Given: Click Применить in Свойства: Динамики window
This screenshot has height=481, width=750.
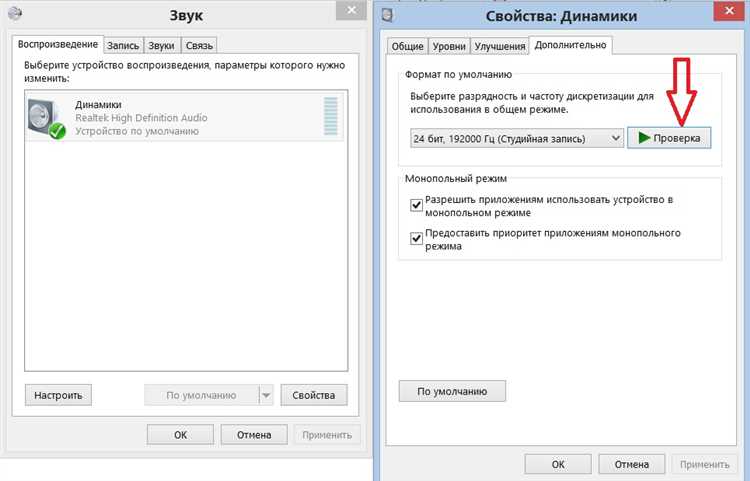Looking at the screenshot, I should [705, 464].
